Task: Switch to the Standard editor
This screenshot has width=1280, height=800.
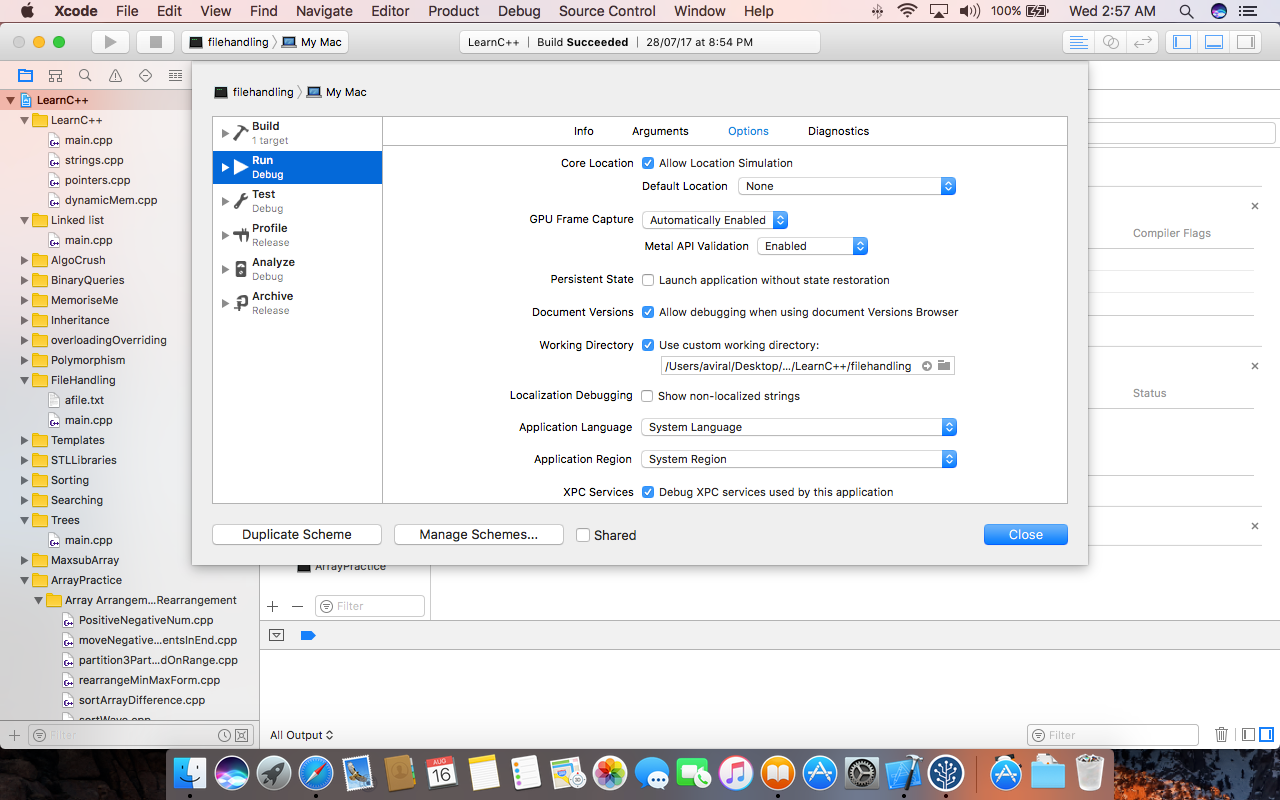Action: coord(1078,42)
